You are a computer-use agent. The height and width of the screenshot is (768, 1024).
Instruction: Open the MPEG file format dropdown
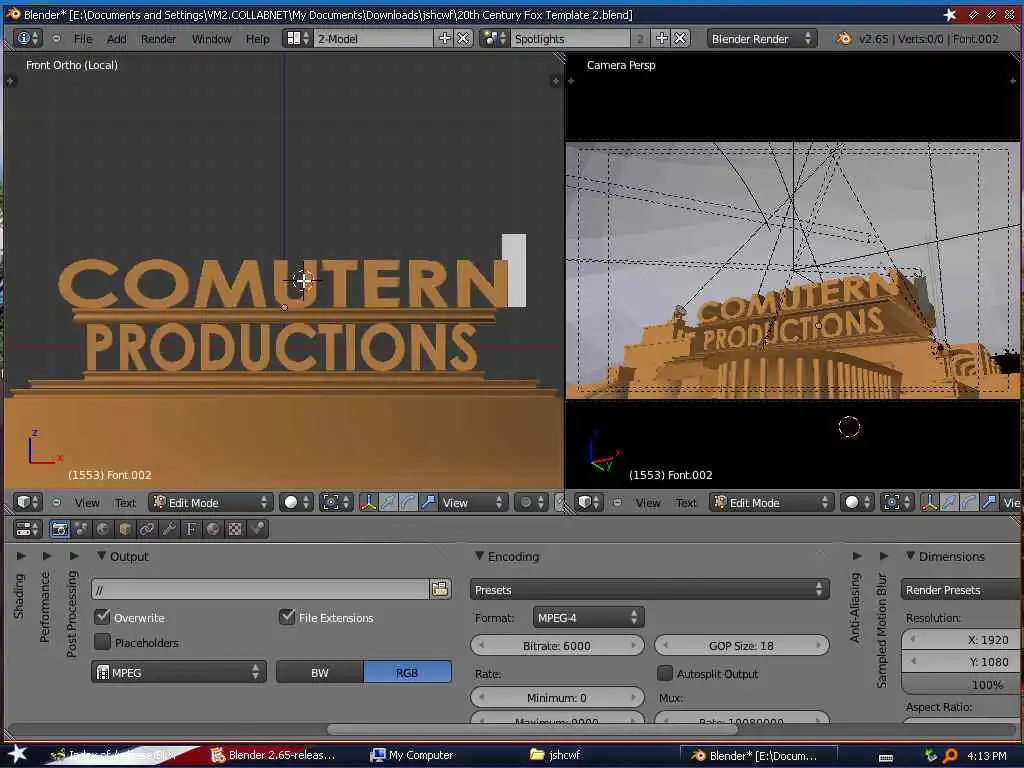[179, 672]
